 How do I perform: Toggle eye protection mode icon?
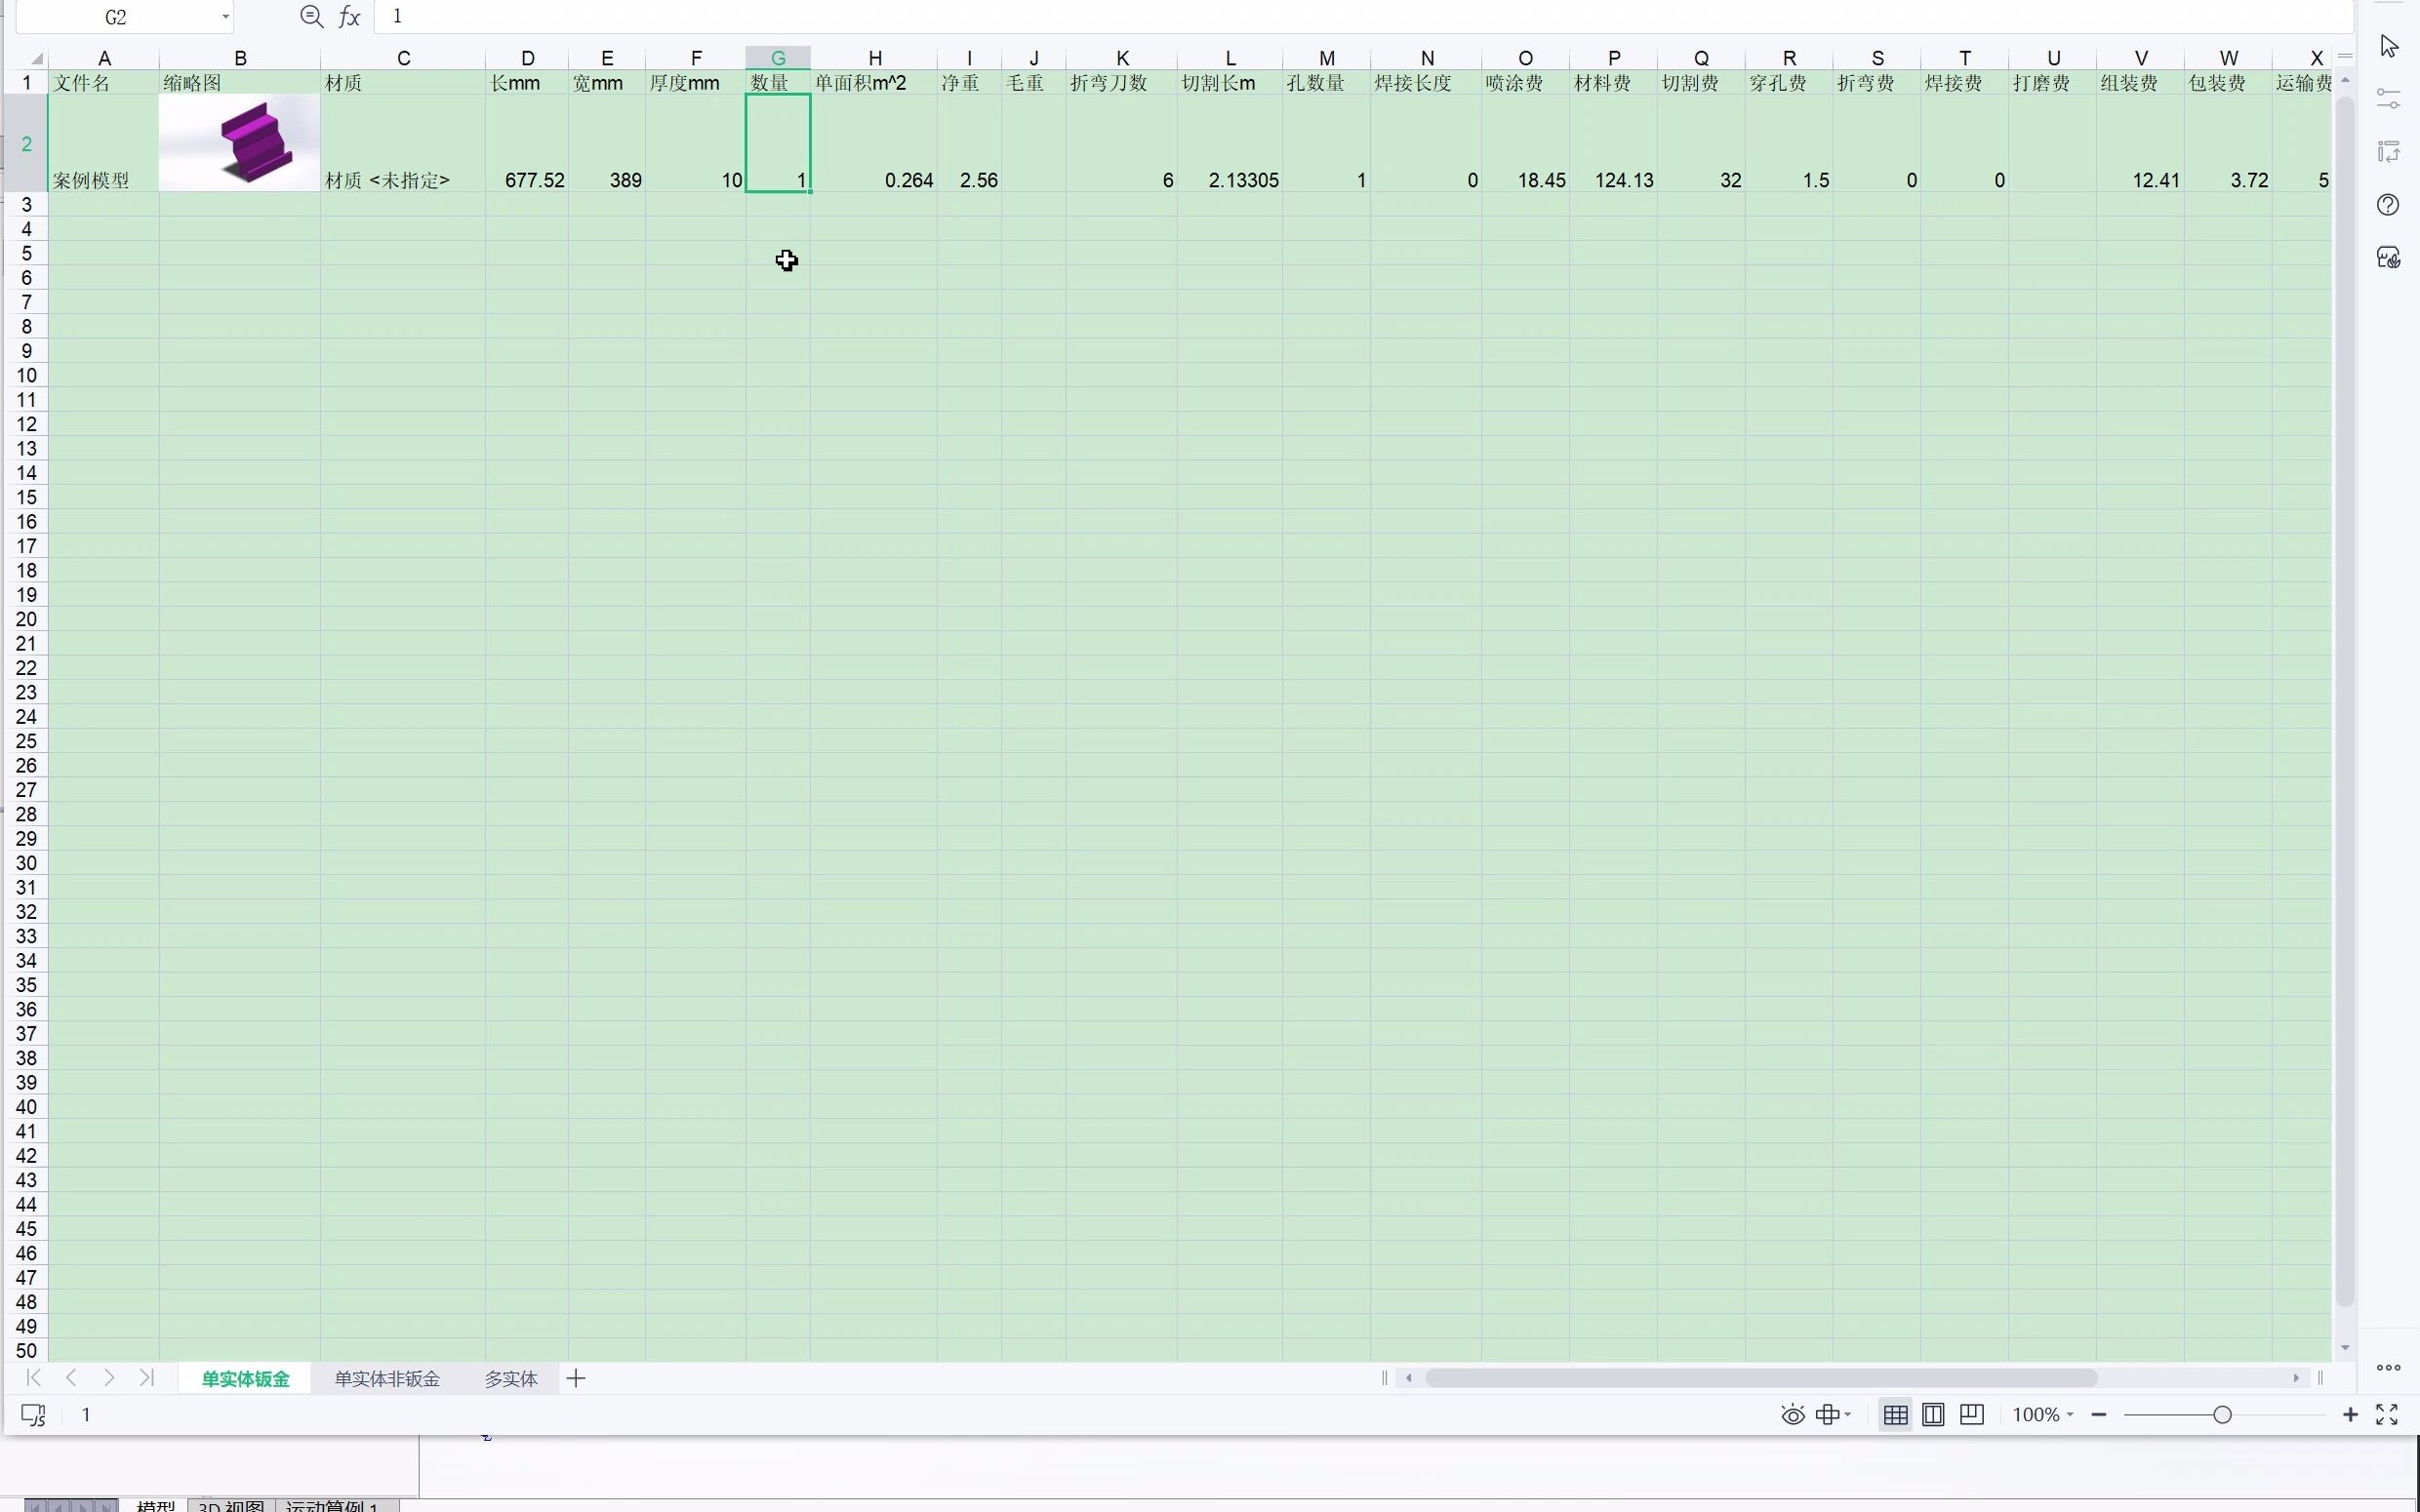[x=1792, y=1414]
